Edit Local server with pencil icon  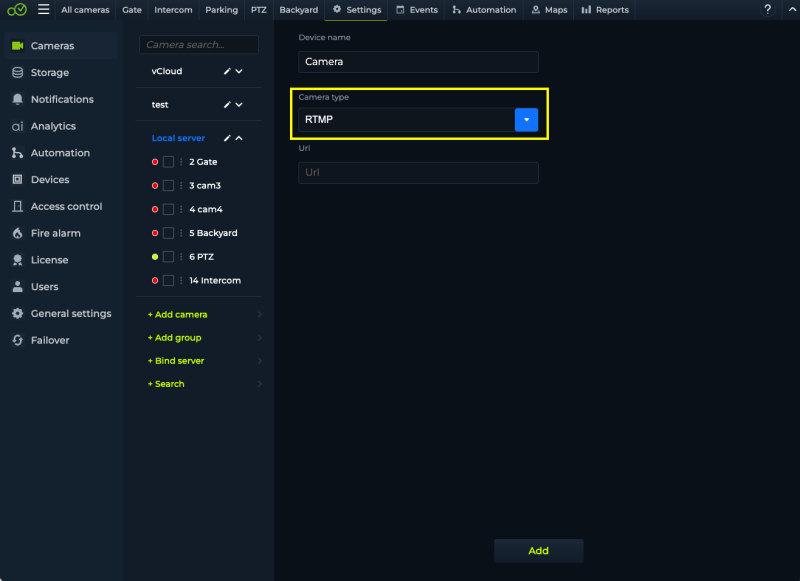click(227, 138)
